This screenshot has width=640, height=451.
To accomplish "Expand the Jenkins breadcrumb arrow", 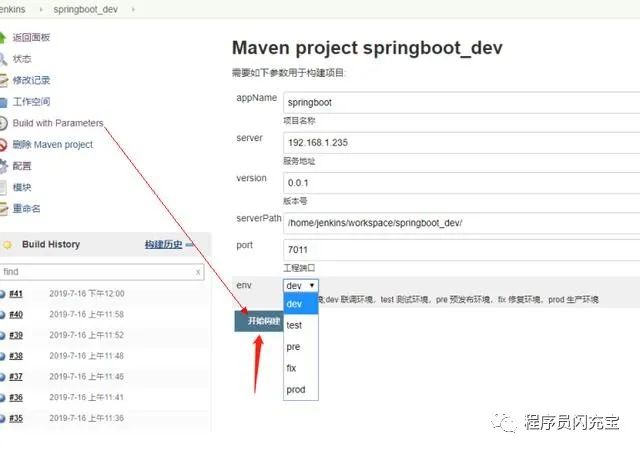I will pyautogui.click(x=40, y=9).
